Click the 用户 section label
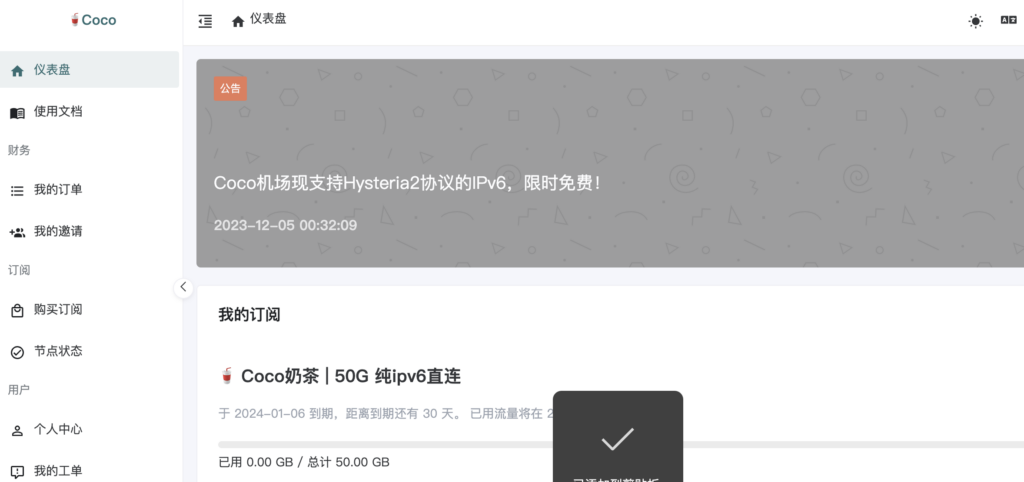 pos(19,390)
